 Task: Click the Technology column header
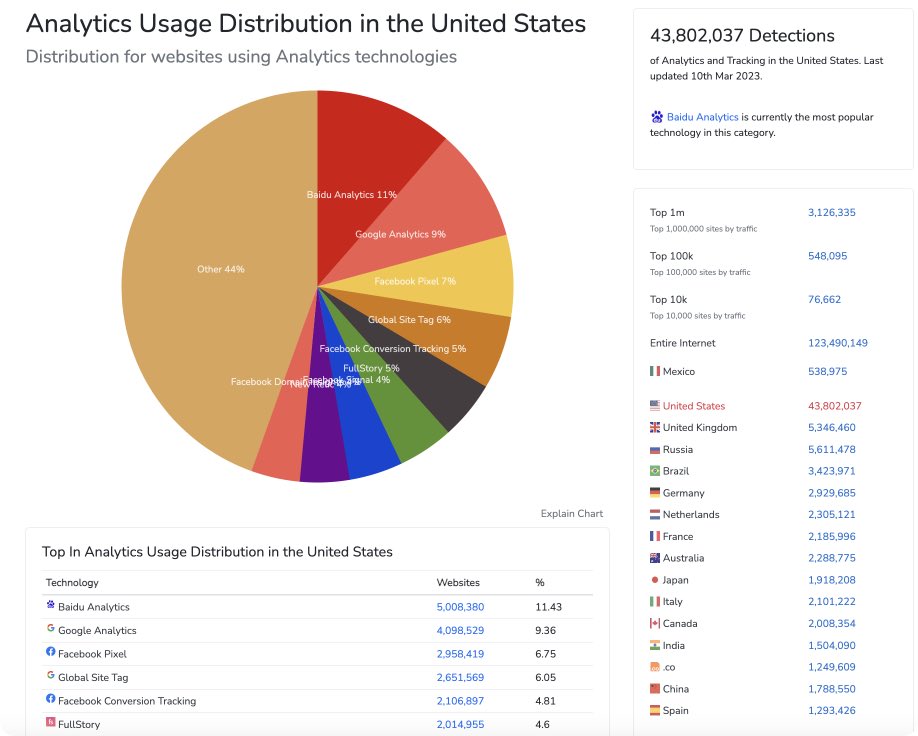tap(72, 583)
